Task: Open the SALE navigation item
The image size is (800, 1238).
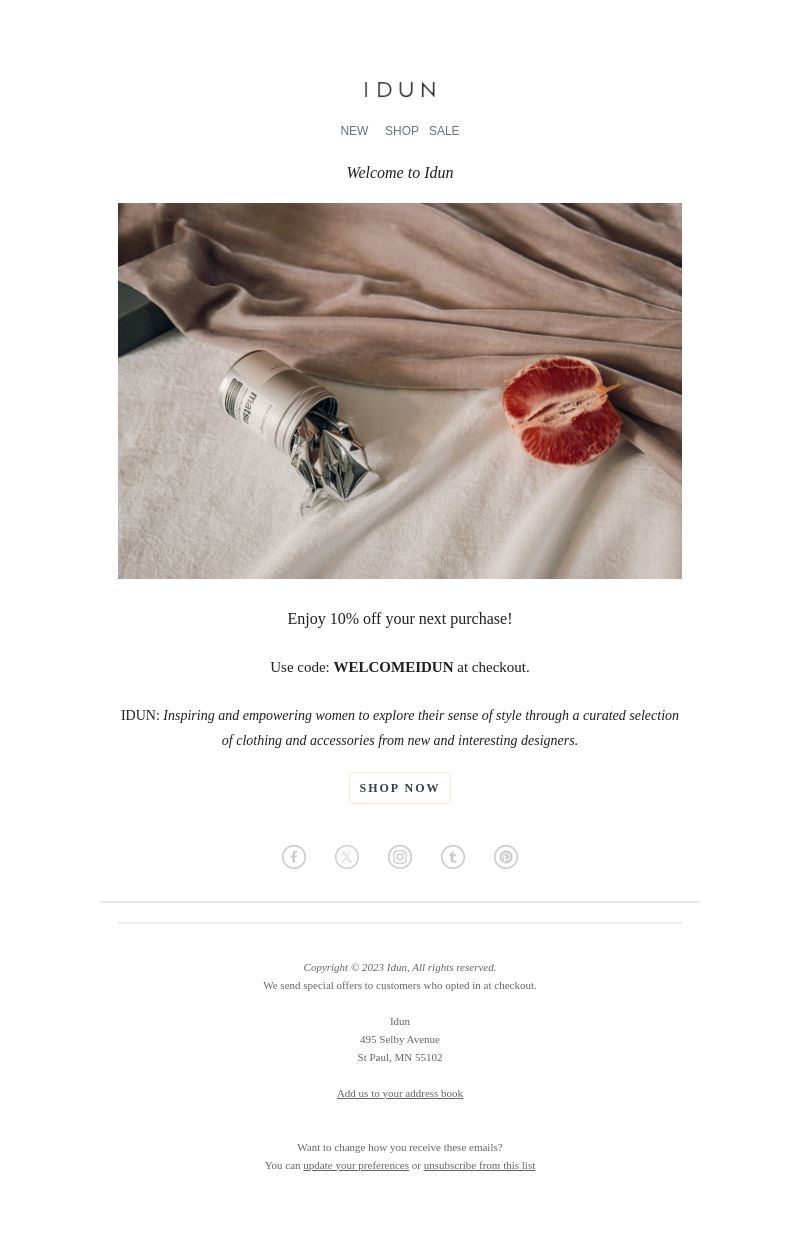Action: [x=444, y=131]
